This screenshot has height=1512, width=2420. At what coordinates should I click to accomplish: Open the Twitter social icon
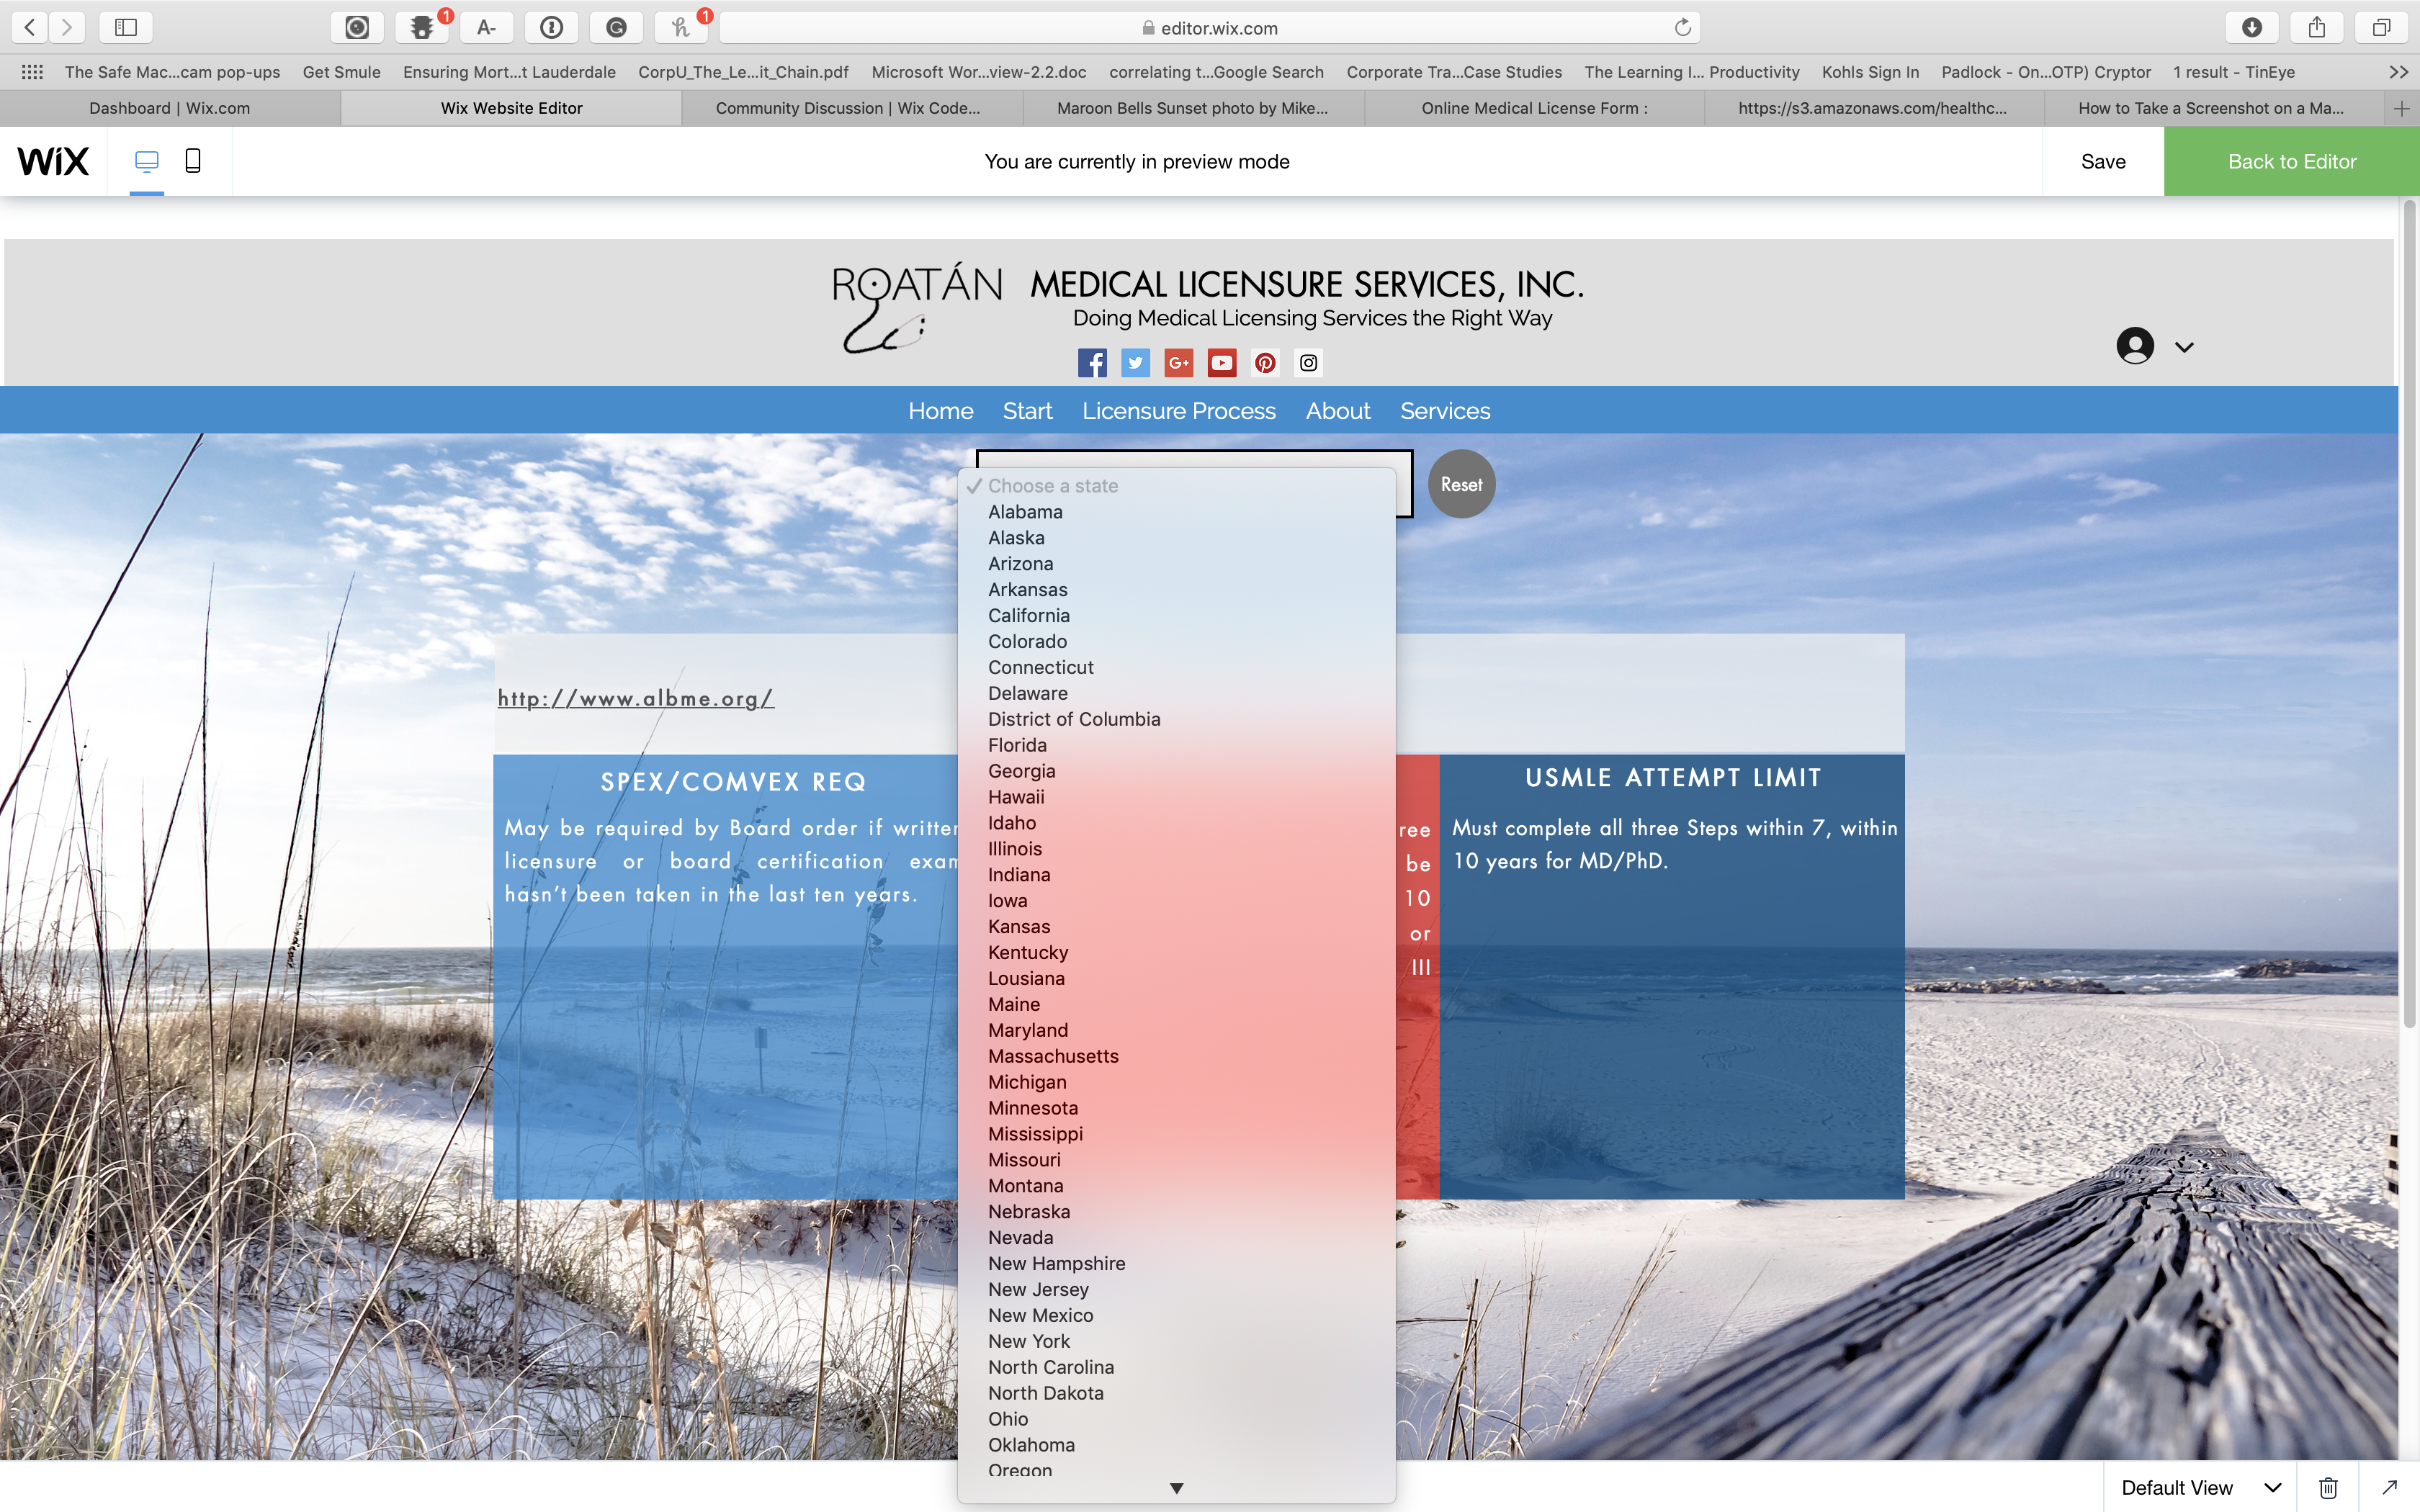(1135, 363)
